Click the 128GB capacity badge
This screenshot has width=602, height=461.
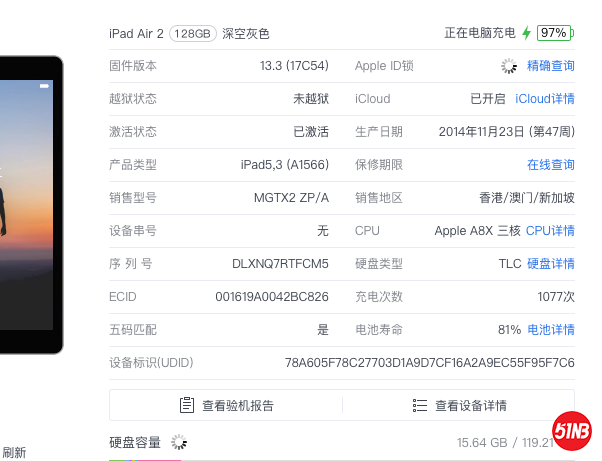(x=193, y=34)
